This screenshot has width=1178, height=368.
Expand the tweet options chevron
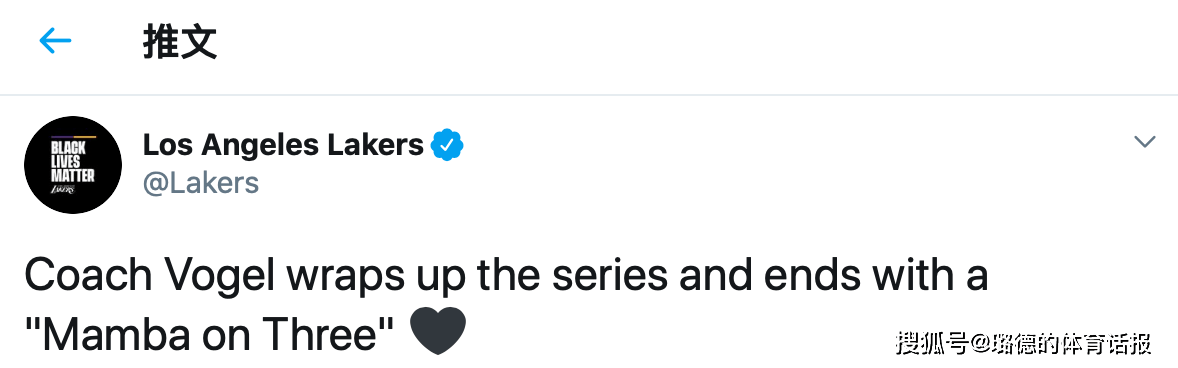point(1144,141)
